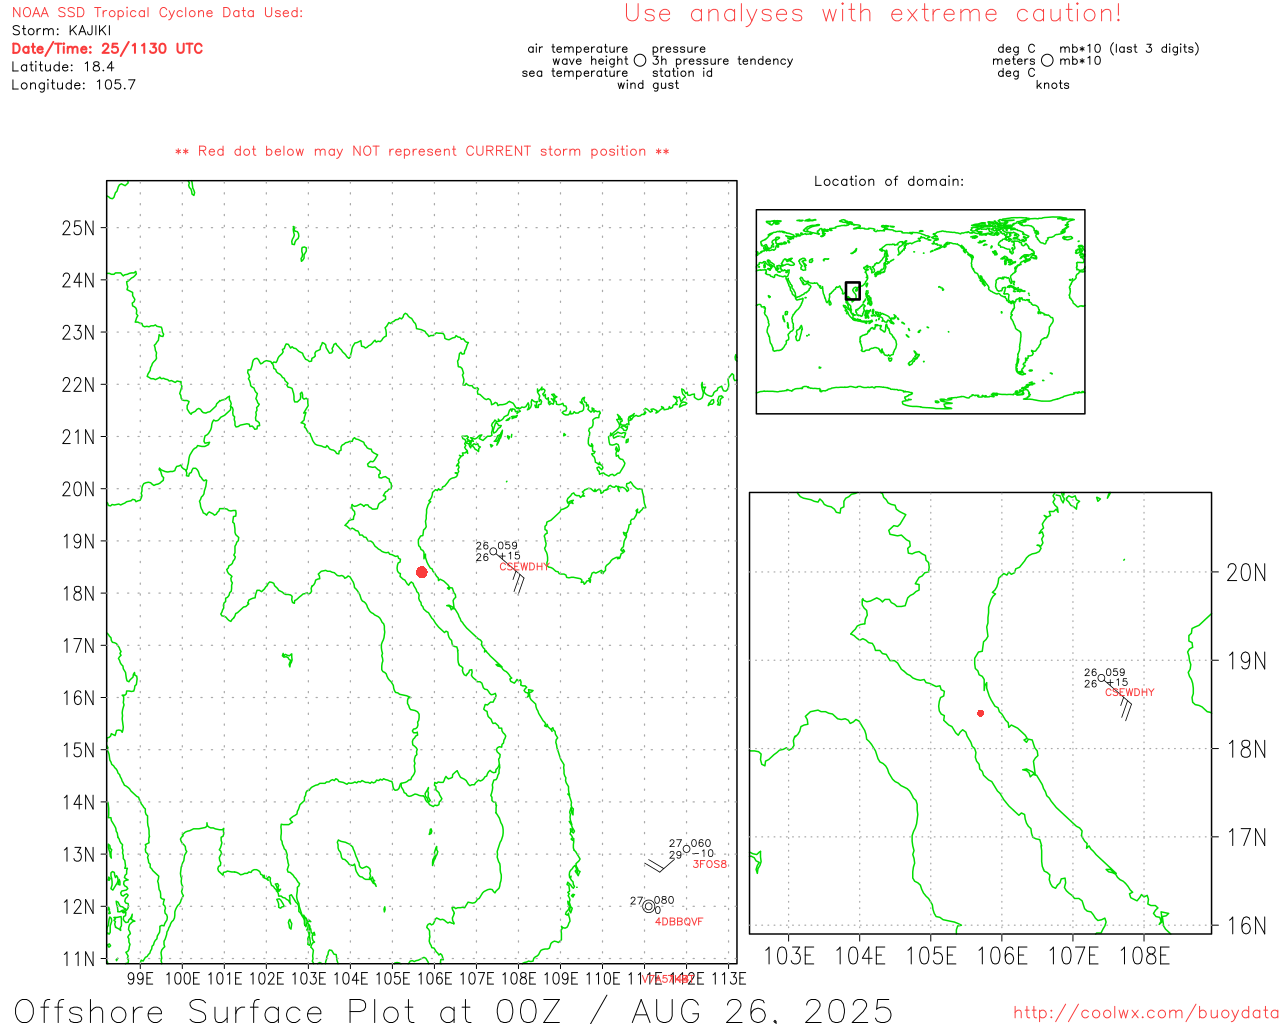This screenshot has height=1024, width=1280.
Task: Click Hainan island outline on main map
Action: coord(594,534)
